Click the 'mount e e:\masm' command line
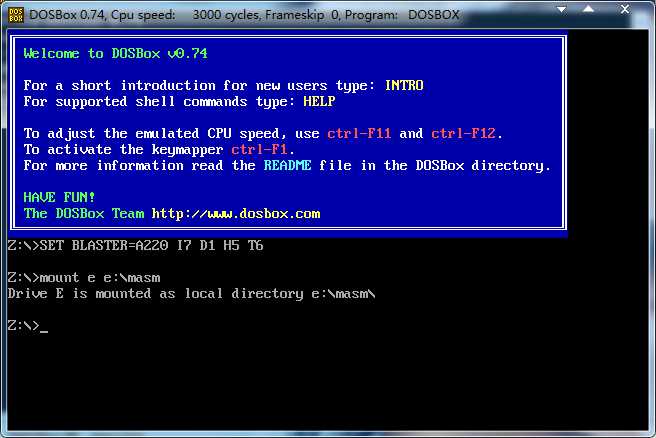This screenshot has width=656, height=438. (x=84, y=277)
